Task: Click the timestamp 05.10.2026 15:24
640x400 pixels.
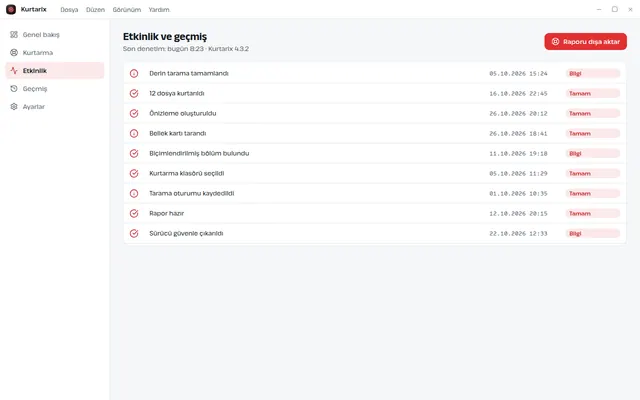Action: (518, 73)
